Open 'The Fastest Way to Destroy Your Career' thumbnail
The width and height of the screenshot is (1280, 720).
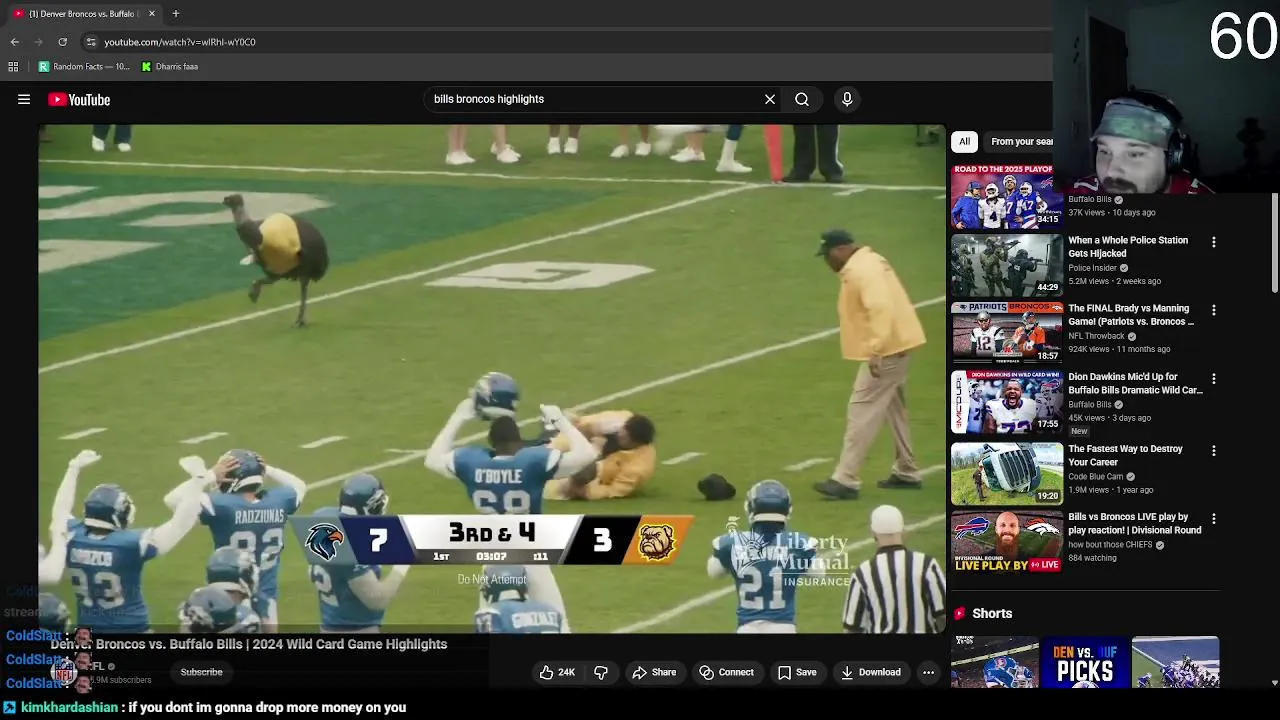coord(1007,474)
